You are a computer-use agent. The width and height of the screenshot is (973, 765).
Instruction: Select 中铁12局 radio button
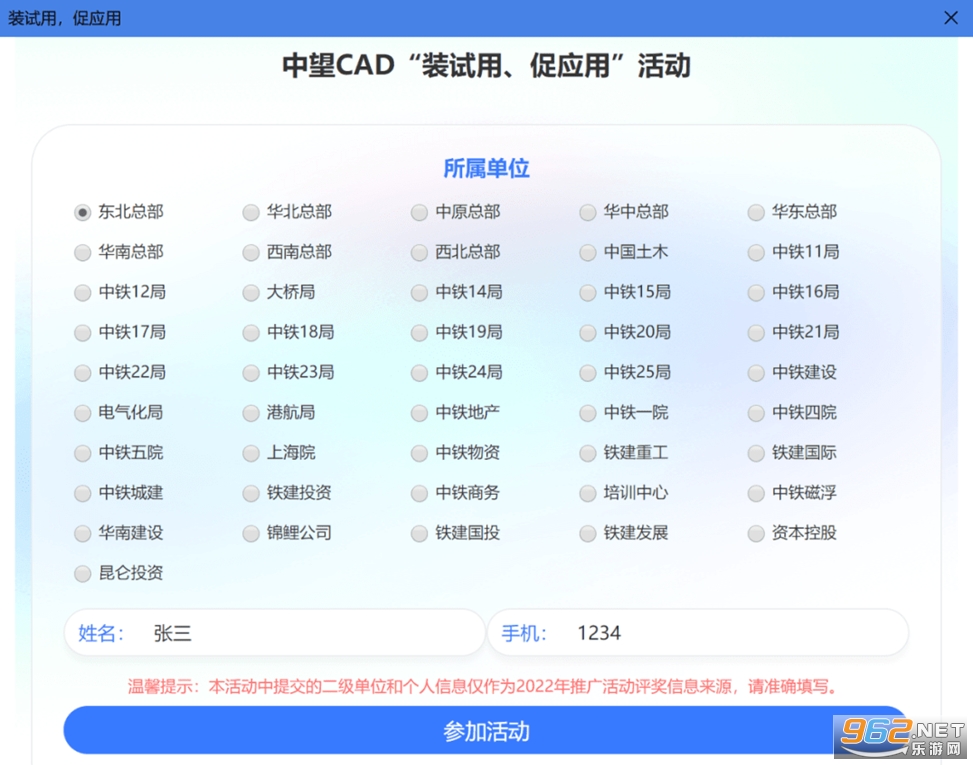tap(83, 293)
